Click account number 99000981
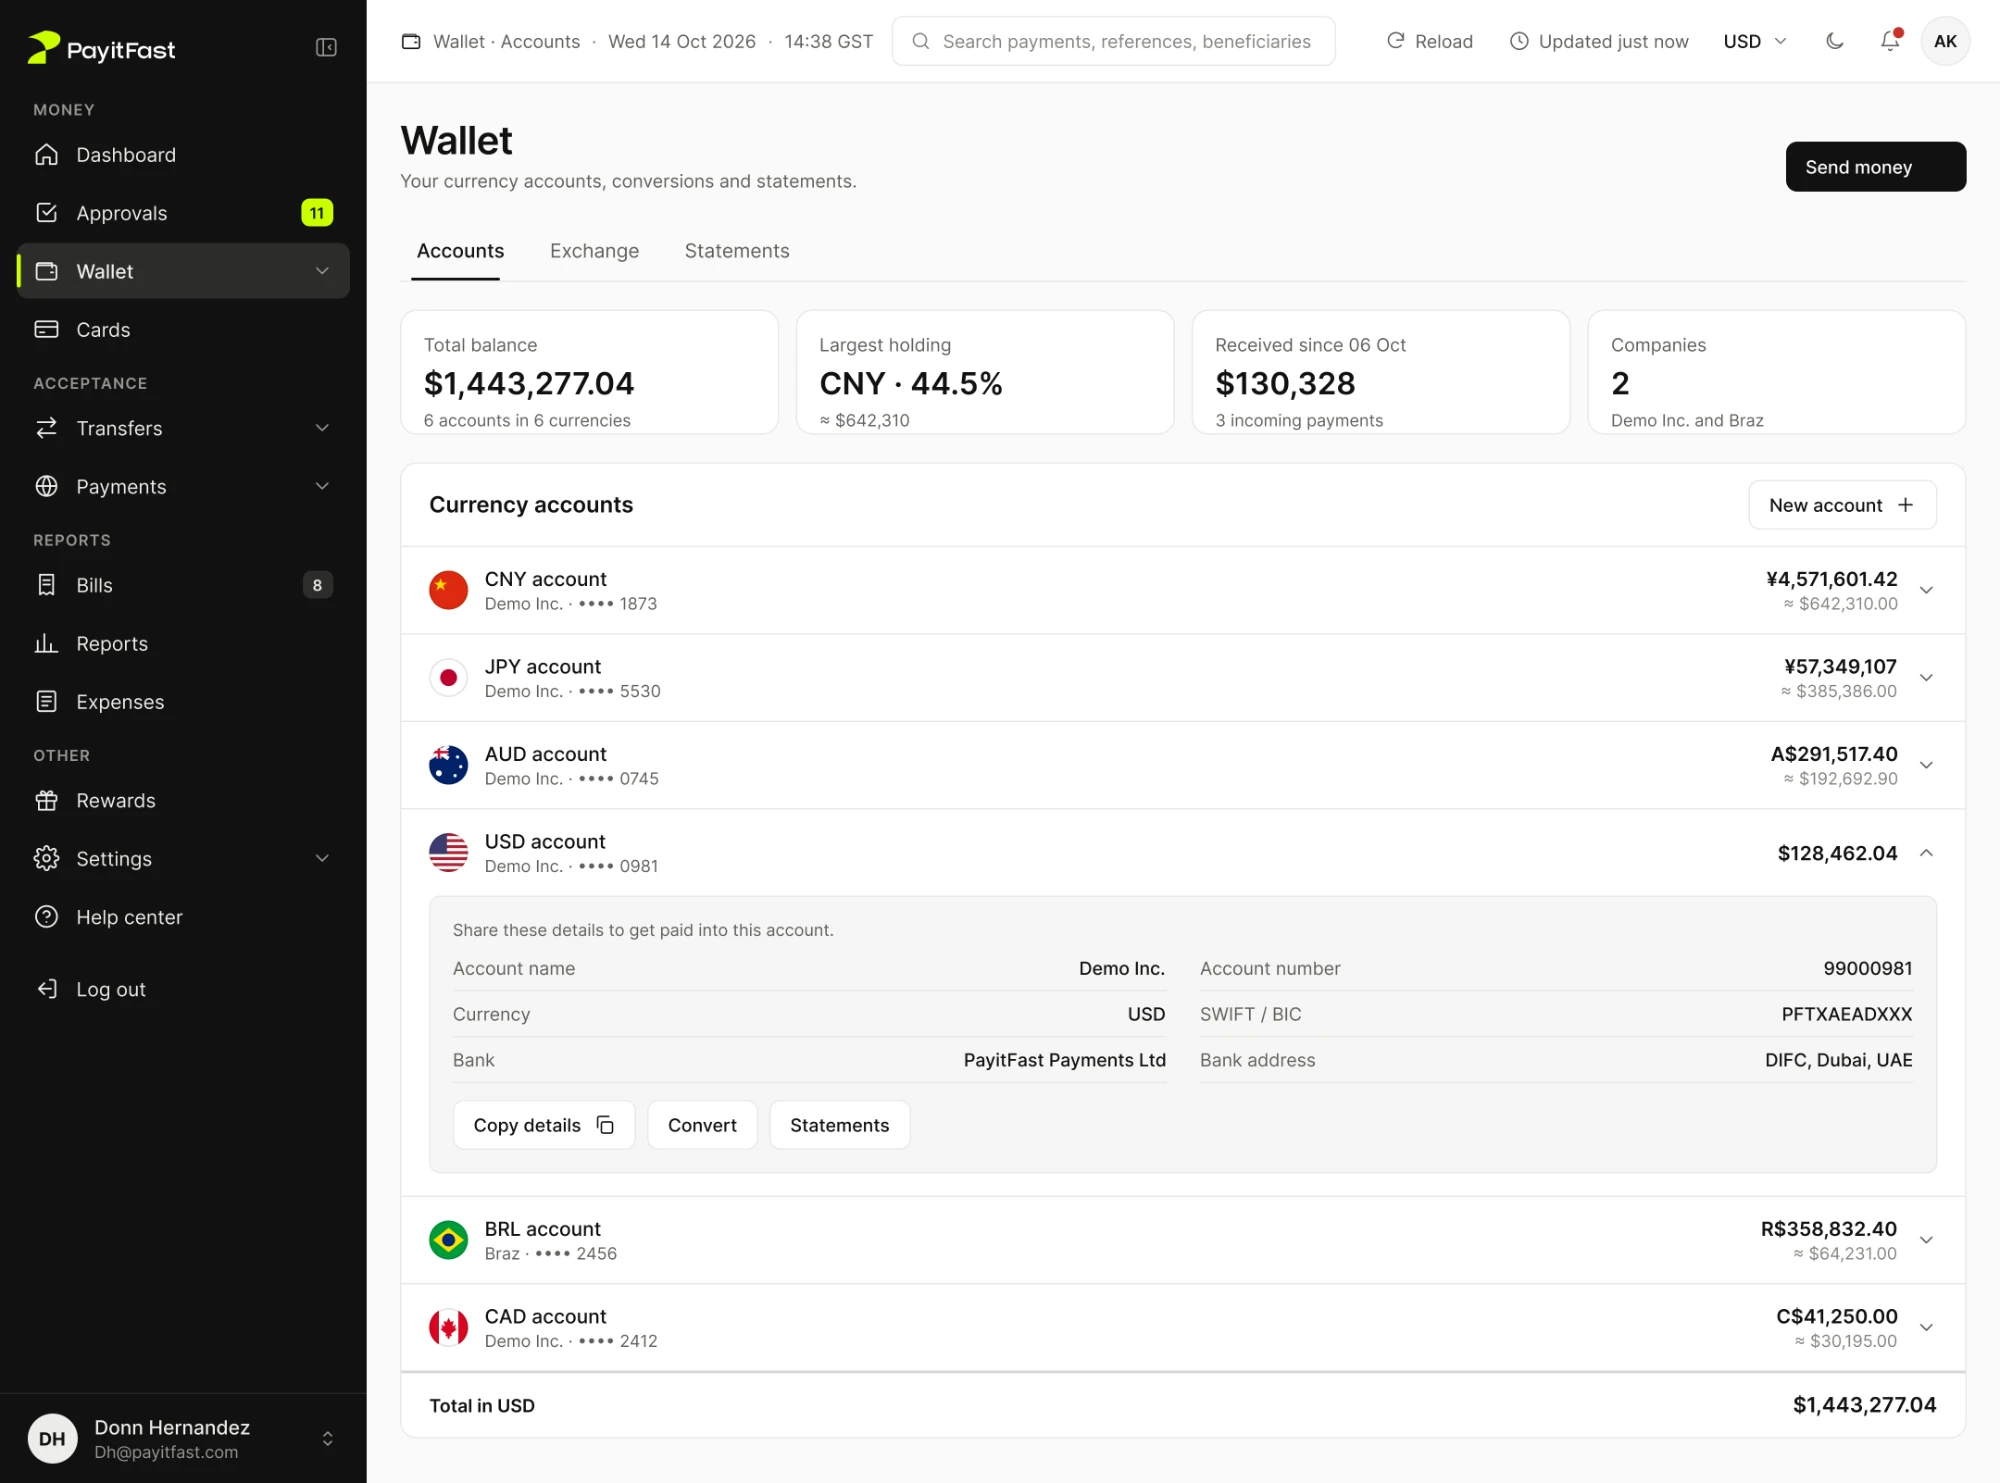Image resolution: width=2000 pixels, height=1483 pixels. (x=1867, y=968)
